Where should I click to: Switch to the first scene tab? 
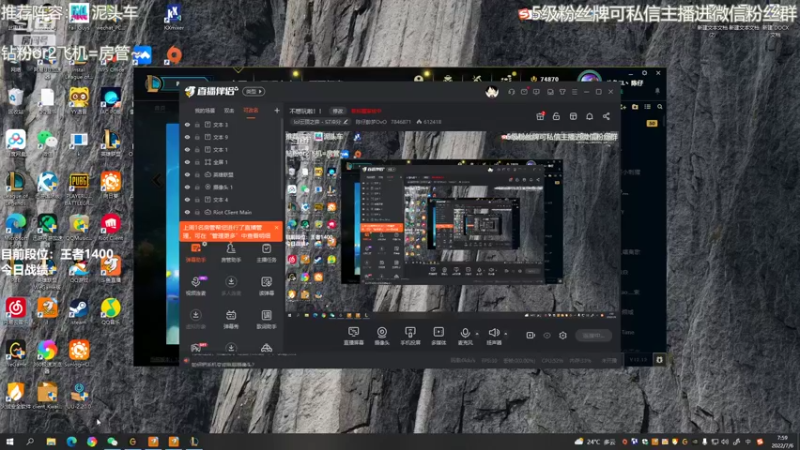pos(205,111)
